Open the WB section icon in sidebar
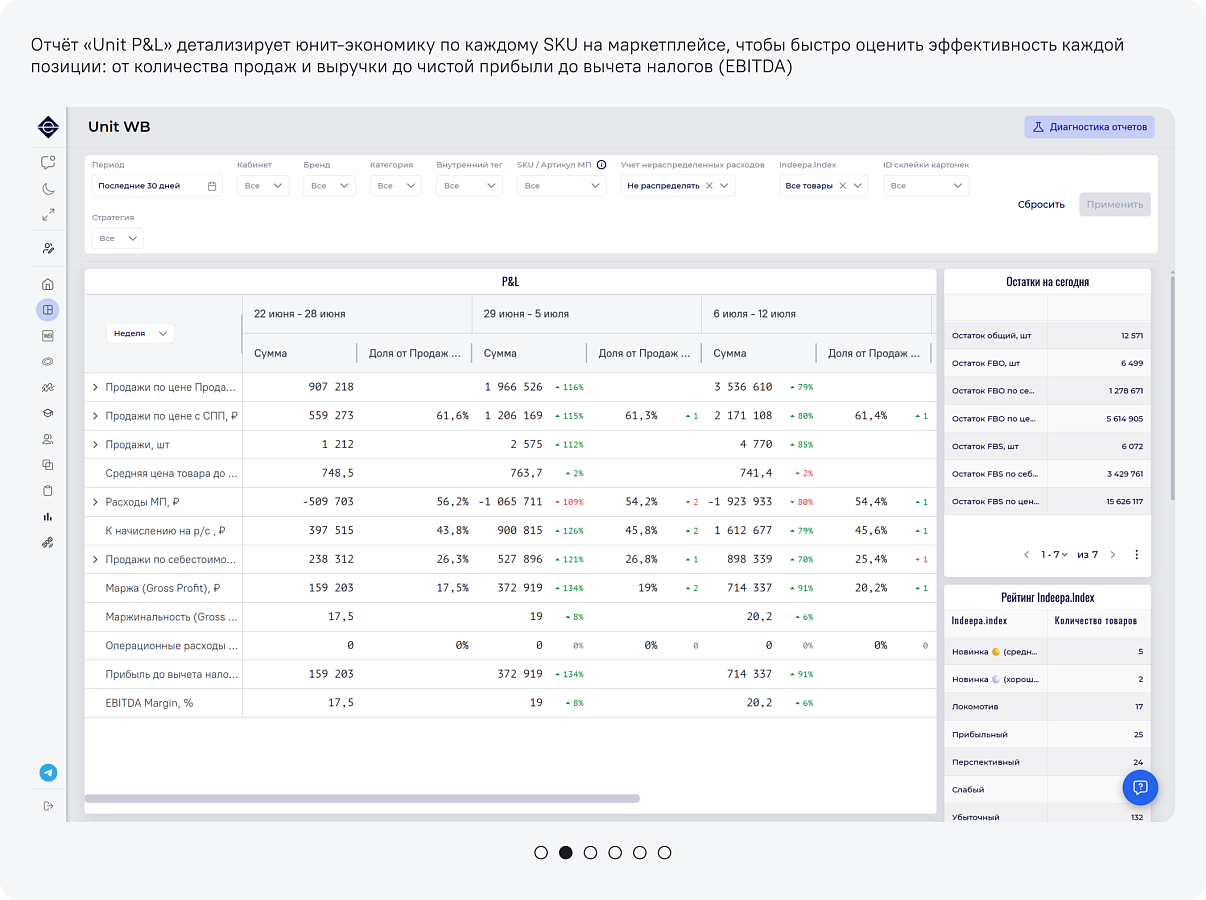This screenshot has height=900, width=1206. [x=48, y=336]
